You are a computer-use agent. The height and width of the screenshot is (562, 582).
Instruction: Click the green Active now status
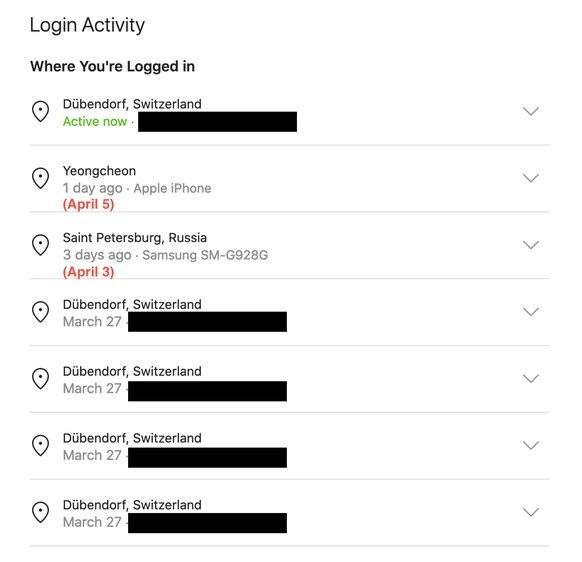(95, 121)
